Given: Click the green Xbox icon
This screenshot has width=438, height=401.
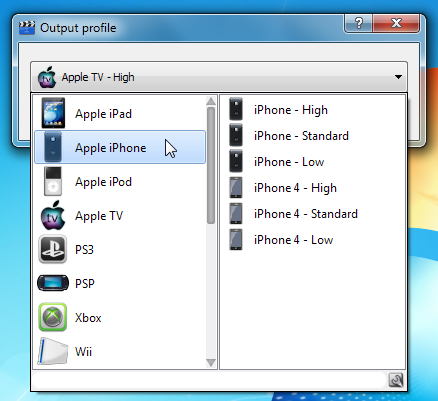Looking at the screenshot, I should pyautogui.click(x=53, y=317).
